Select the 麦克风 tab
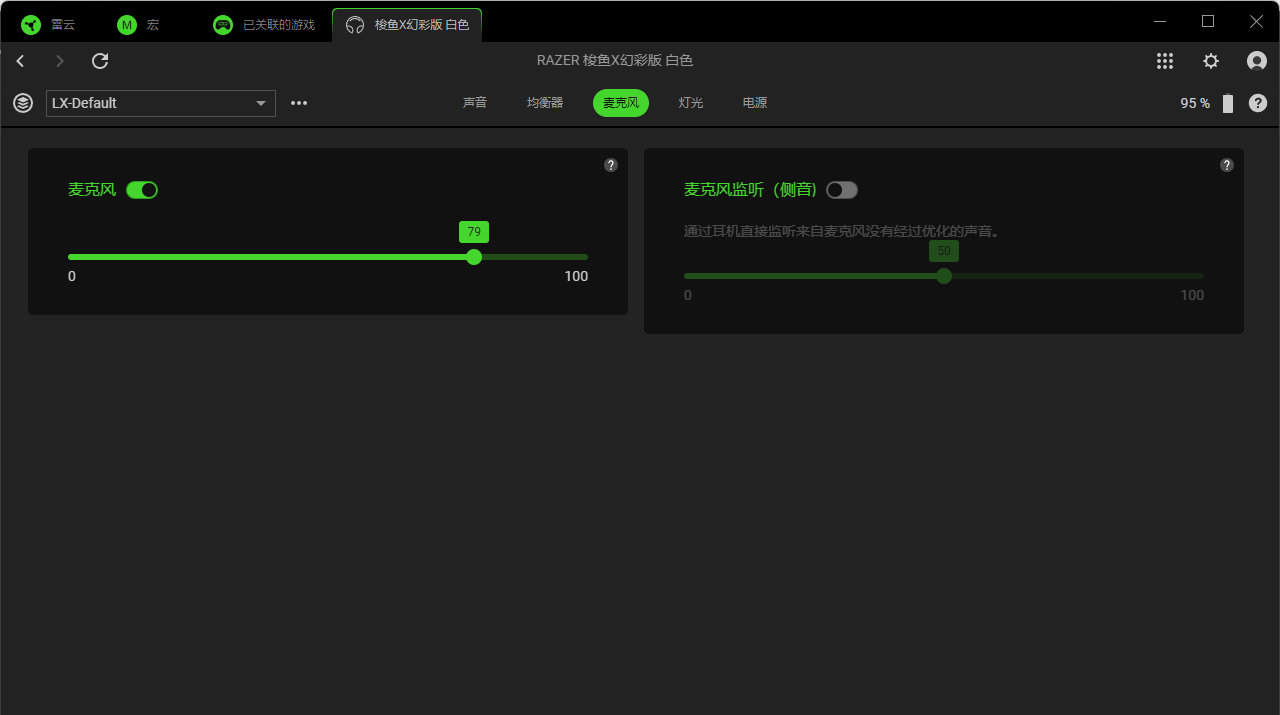 (x=621, y=103)
